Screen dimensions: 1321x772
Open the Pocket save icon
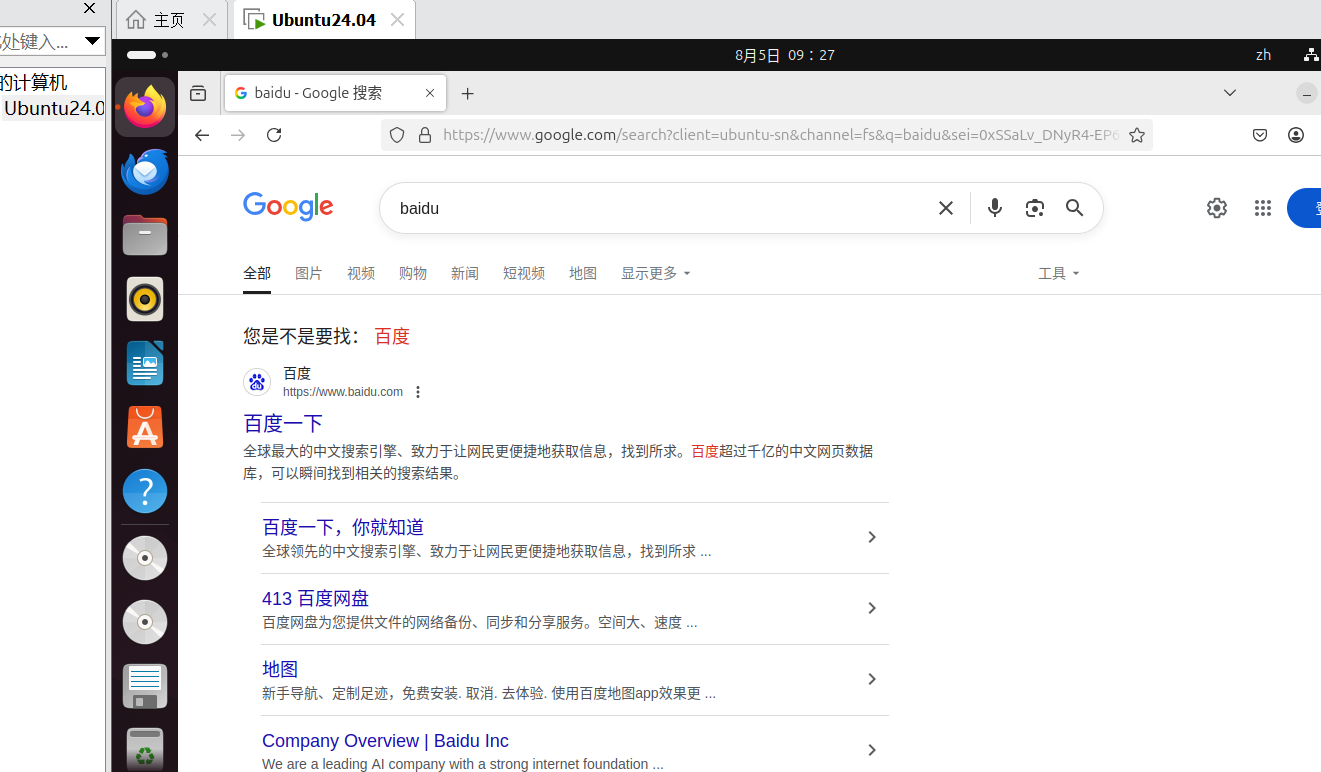1260,135
